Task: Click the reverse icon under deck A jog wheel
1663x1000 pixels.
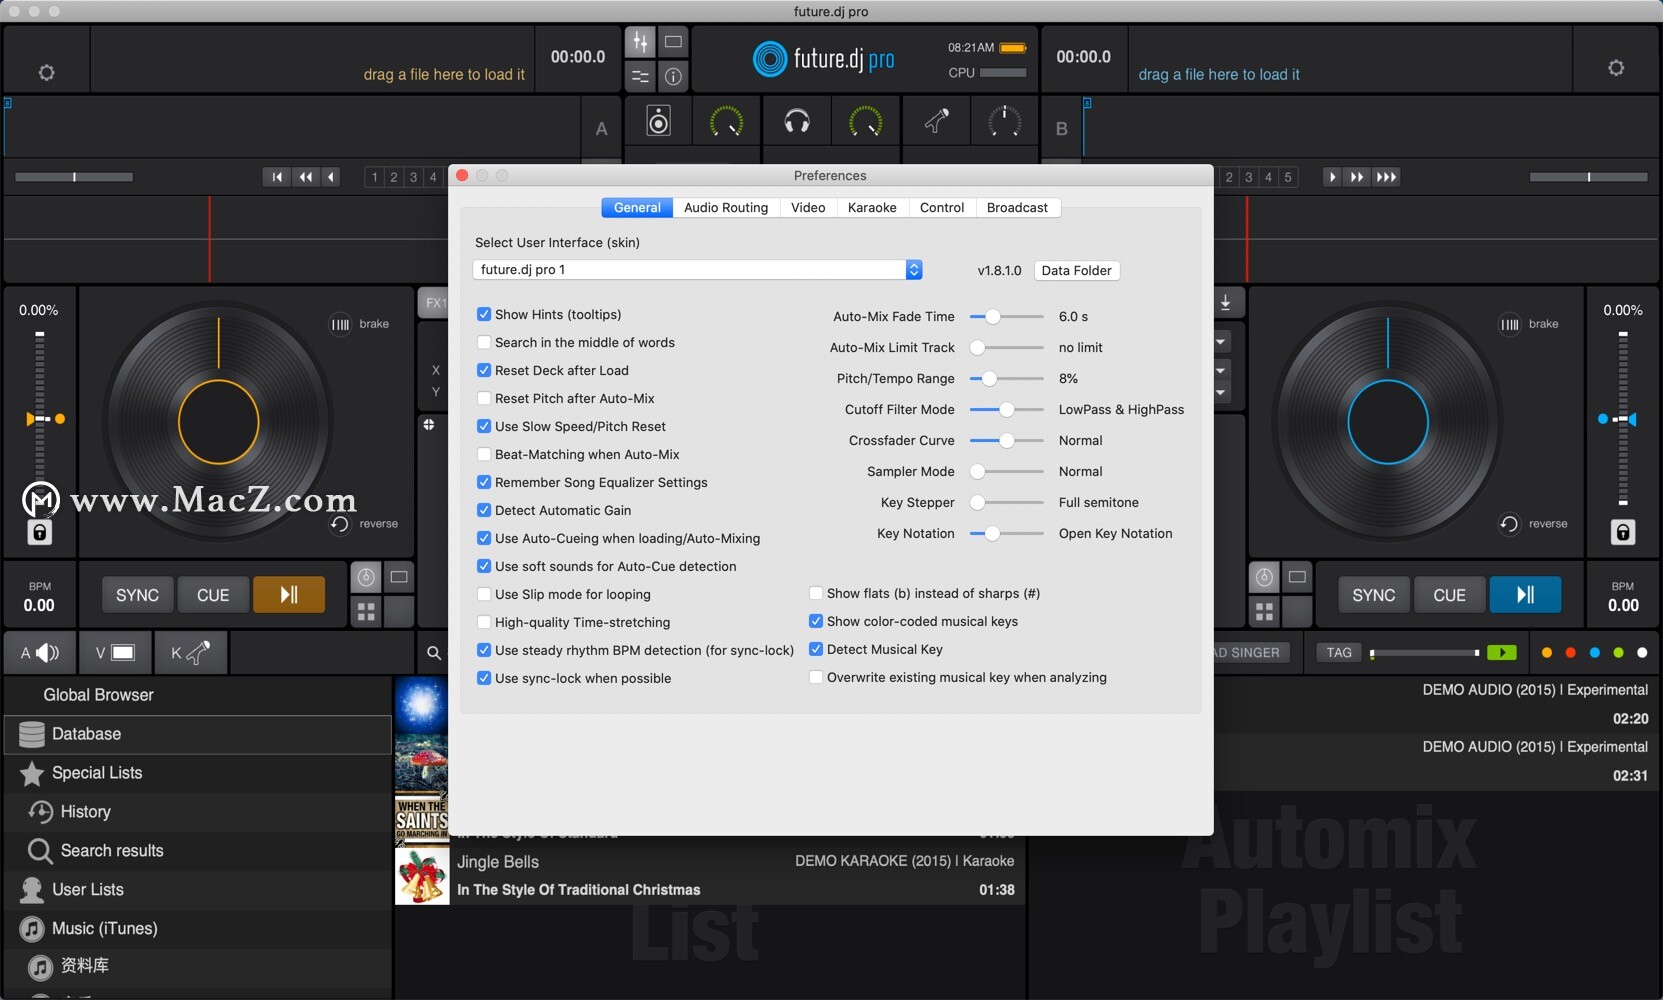Action: pos(340,523)
